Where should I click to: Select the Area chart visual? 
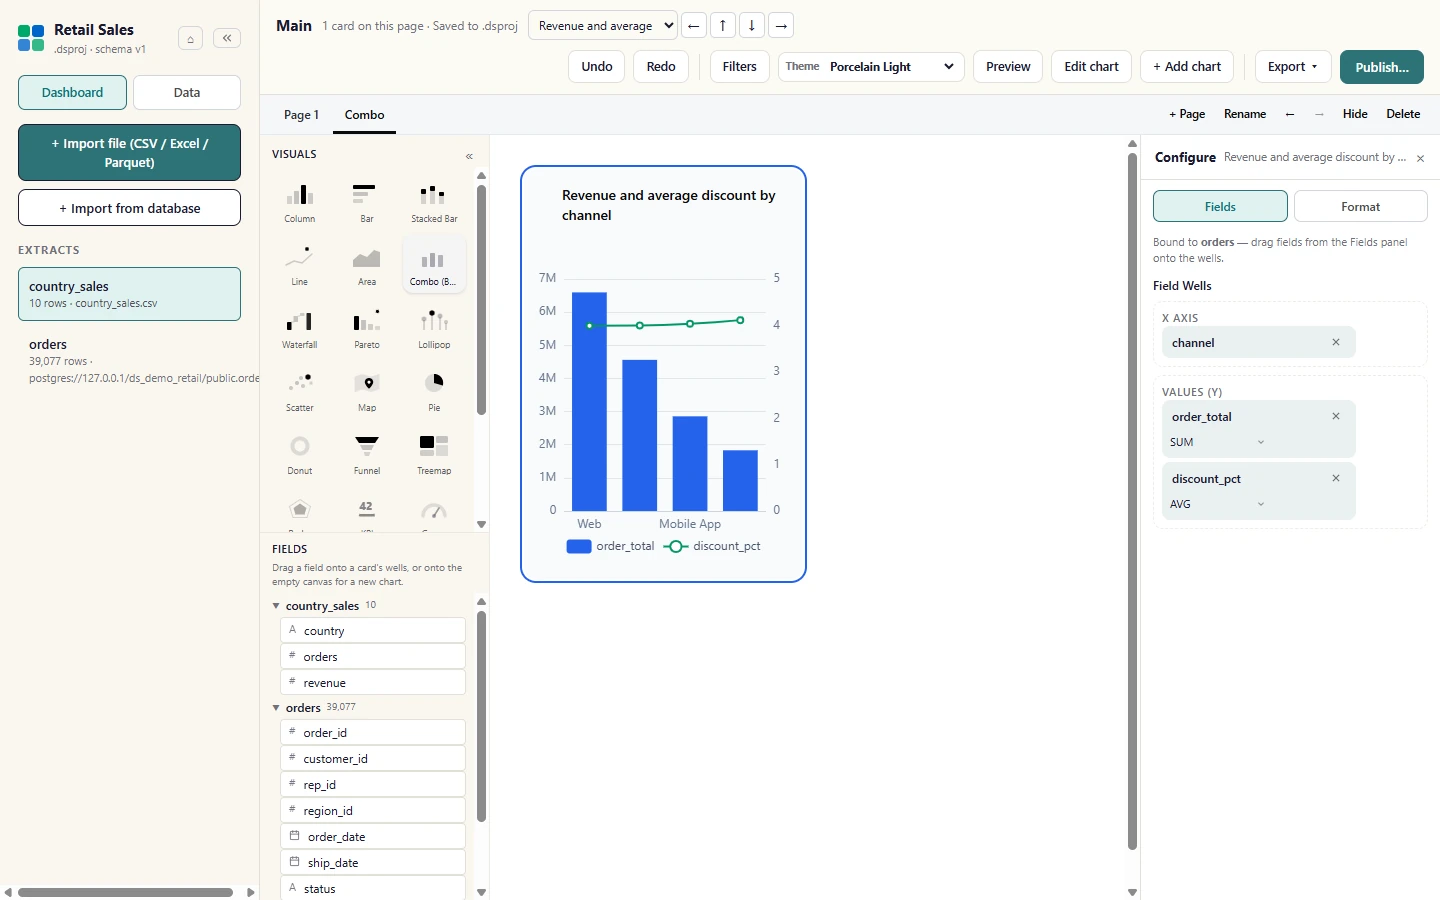click(367, 265)
